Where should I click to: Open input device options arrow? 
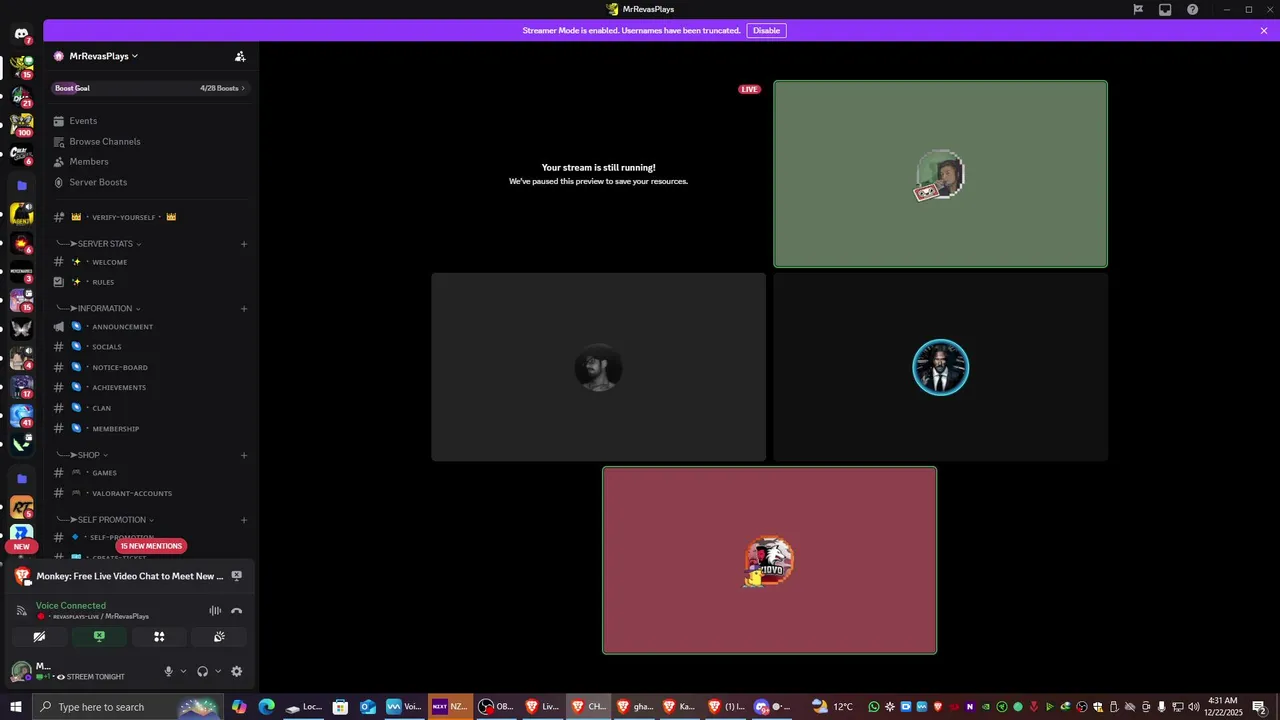(183, 672)
